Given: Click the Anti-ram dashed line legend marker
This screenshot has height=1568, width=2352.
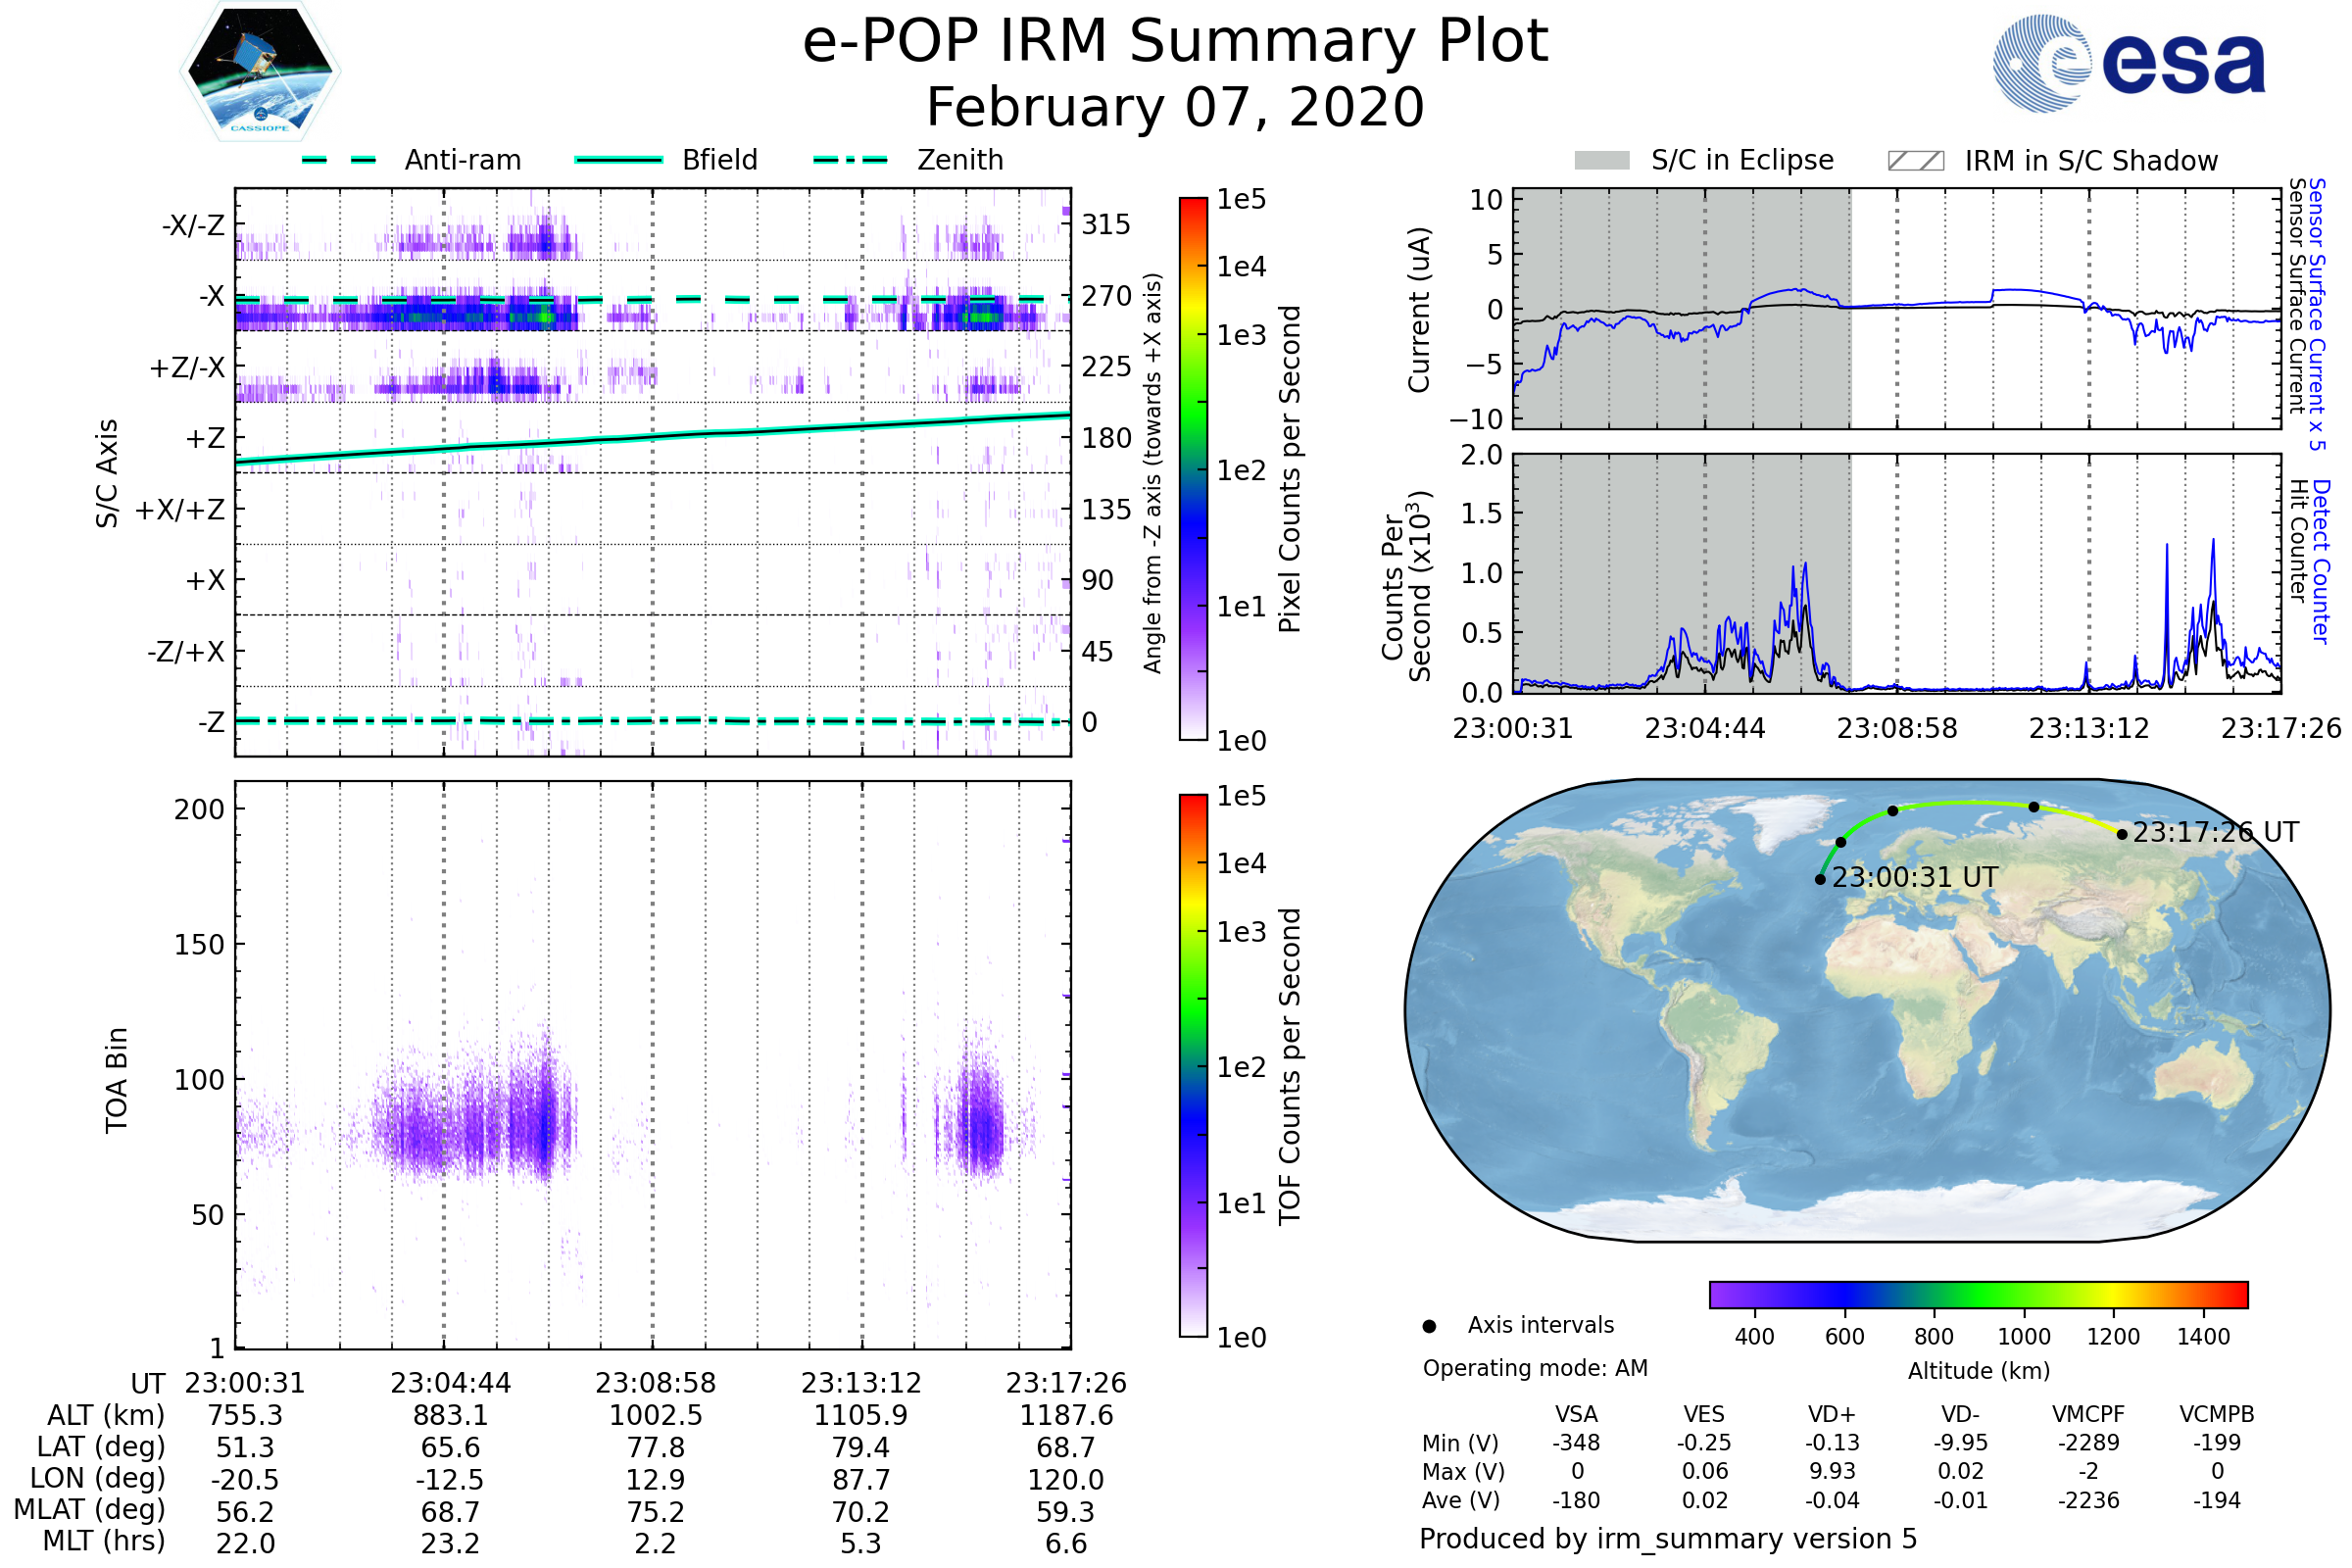Looking at the screenshot, I should tap(340, 160).
